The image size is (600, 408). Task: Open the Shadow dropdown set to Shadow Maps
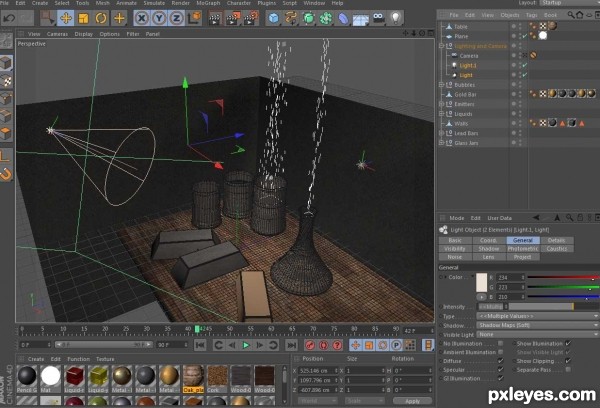tap(537, 325)
